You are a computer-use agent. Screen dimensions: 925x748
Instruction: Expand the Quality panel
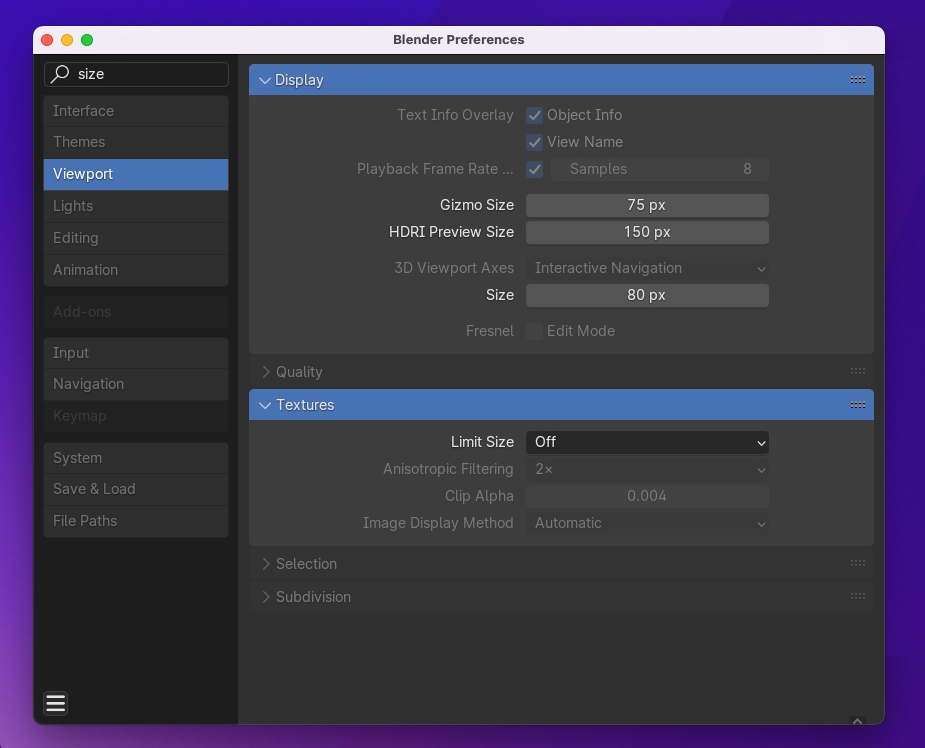(265, 372)
